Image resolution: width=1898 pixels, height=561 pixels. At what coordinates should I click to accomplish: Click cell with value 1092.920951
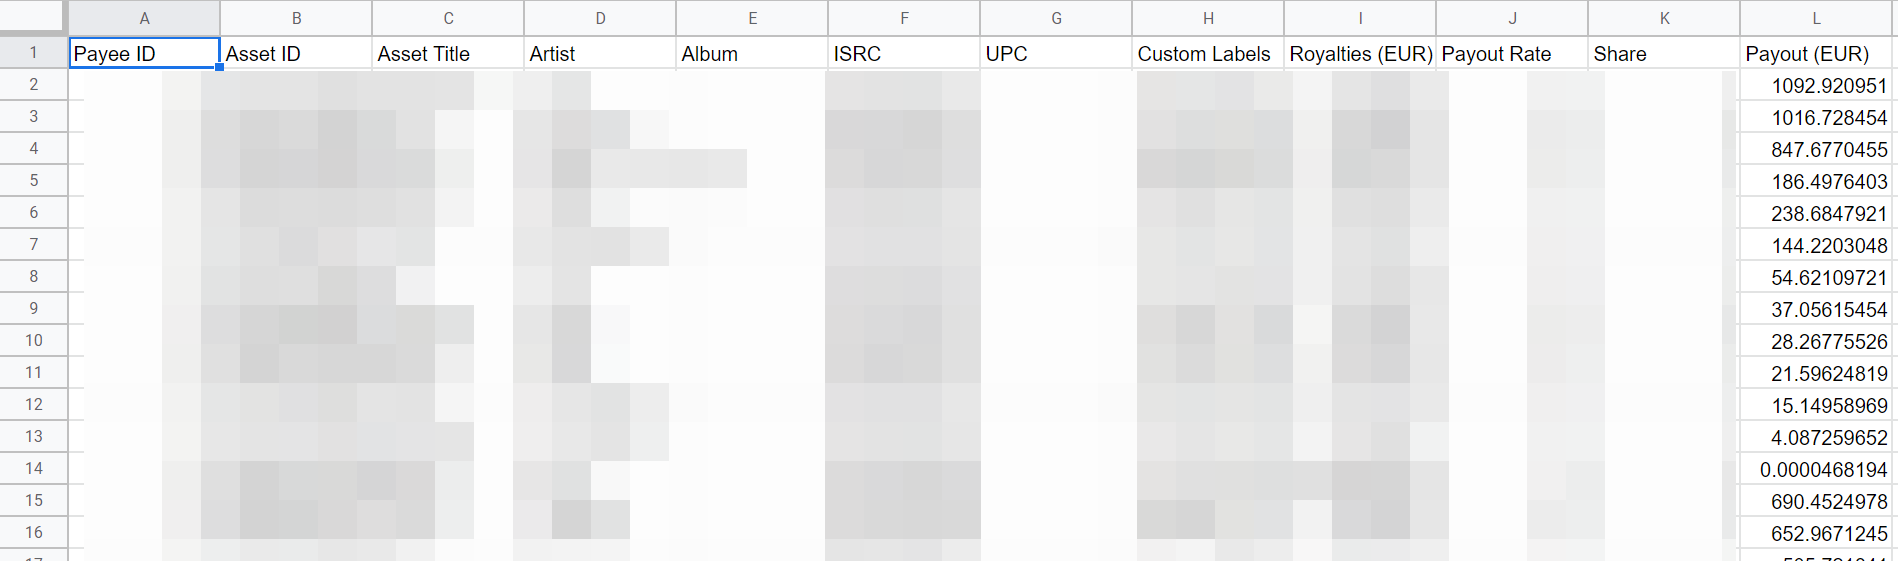click(x=1816, y=86)
